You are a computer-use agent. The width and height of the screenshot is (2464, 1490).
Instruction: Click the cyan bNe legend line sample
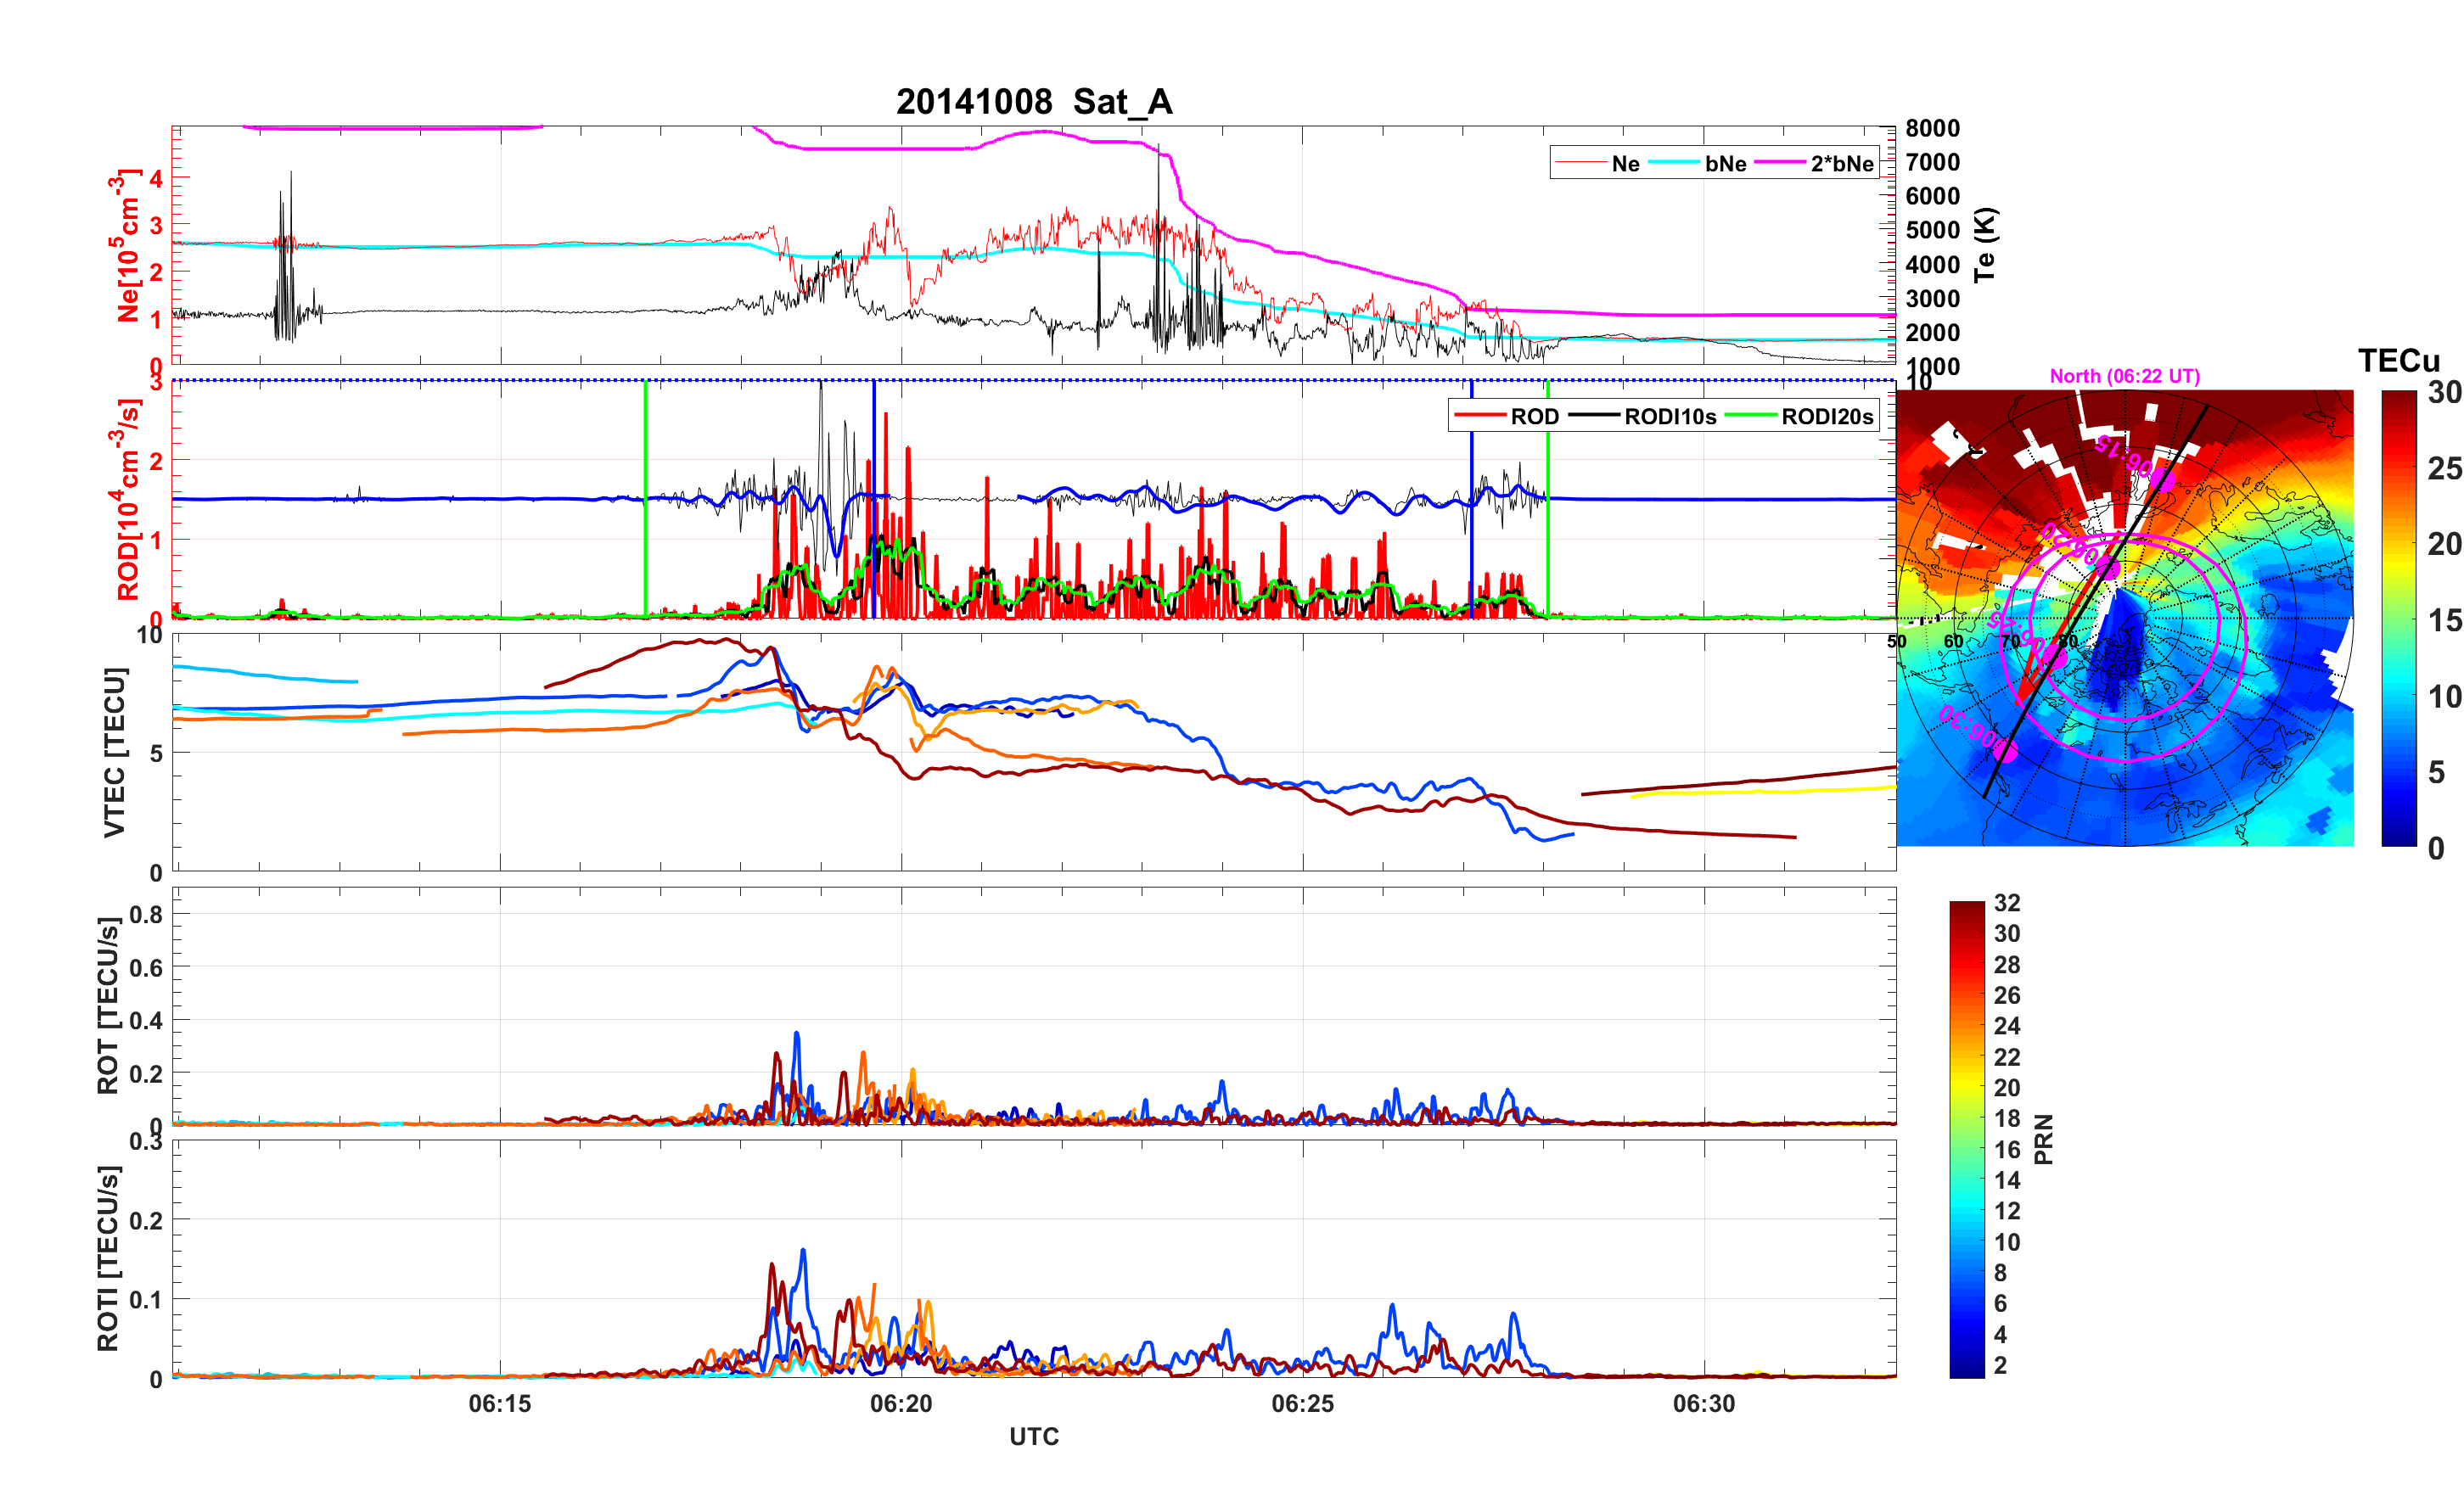[1673, 164]
